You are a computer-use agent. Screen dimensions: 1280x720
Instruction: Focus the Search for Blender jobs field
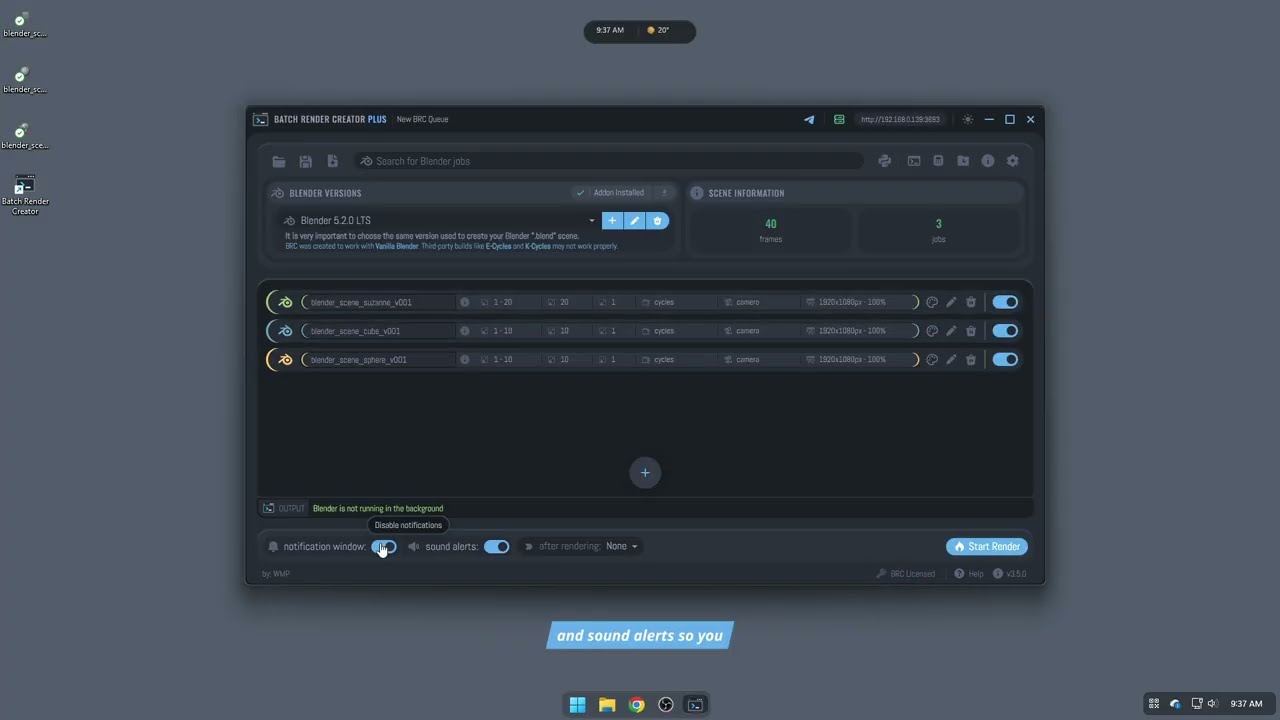point(610,161)
